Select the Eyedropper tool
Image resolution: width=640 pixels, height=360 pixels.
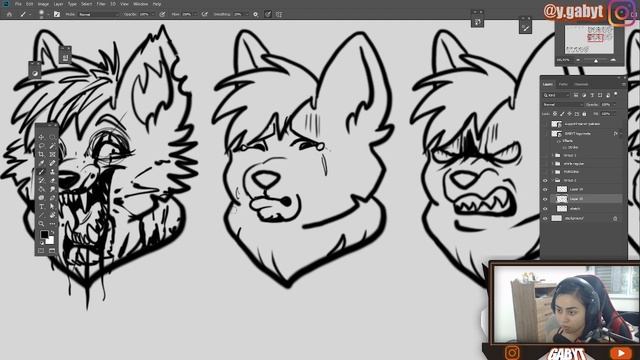(41, 163)
